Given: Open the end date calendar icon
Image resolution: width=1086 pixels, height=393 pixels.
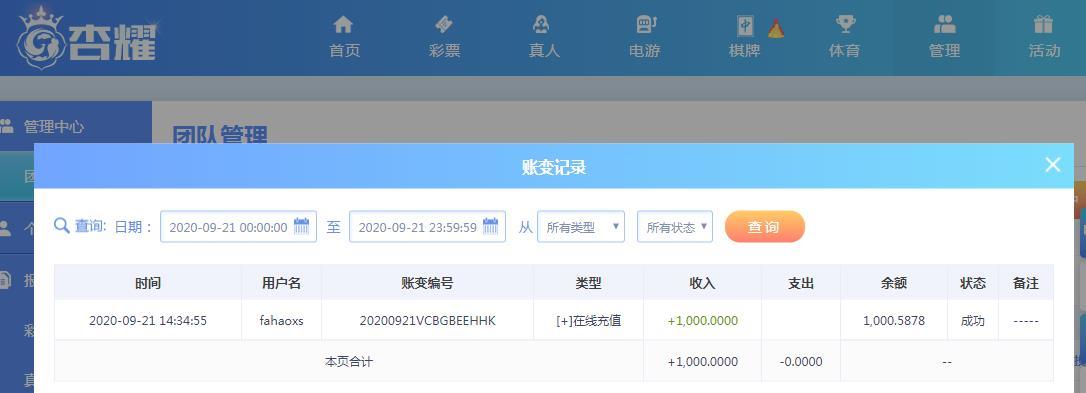Looking at the screenshot, I should 490,226.
